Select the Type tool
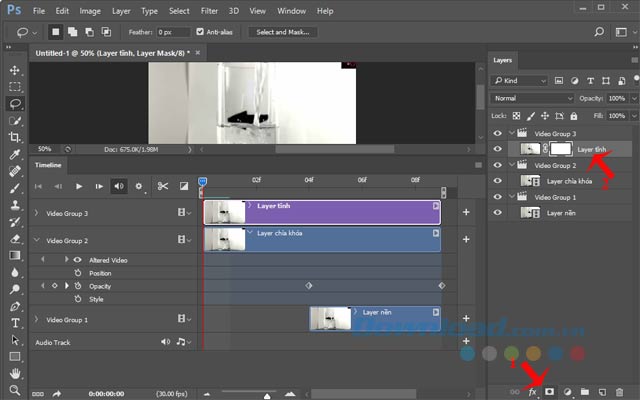 pos(15,323)
